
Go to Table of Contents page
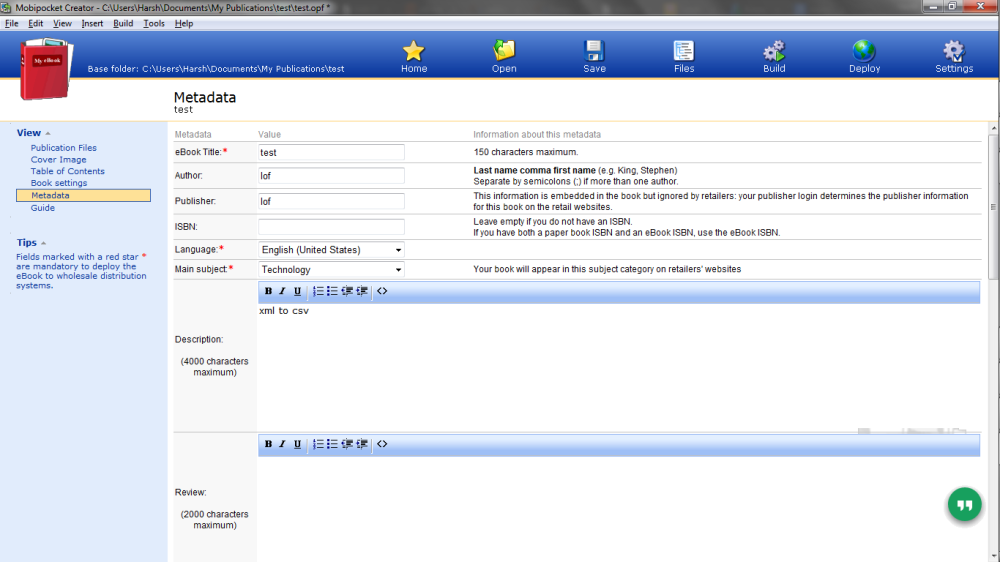(x=68, y=171)
